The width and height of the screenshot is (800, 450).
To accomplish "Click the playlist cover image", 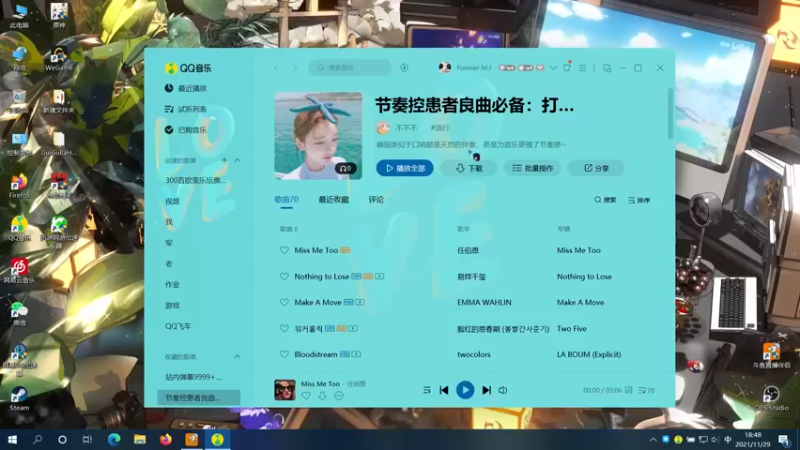I will 318,136.
